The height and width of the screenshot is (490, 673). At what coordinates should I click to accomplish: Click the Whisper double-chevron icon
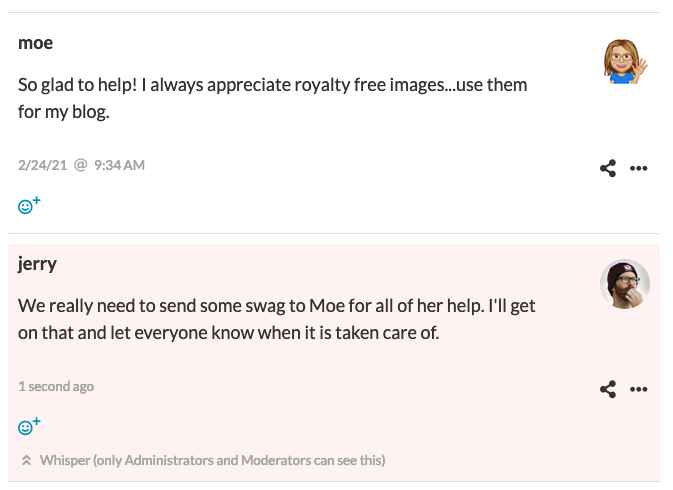26,460
